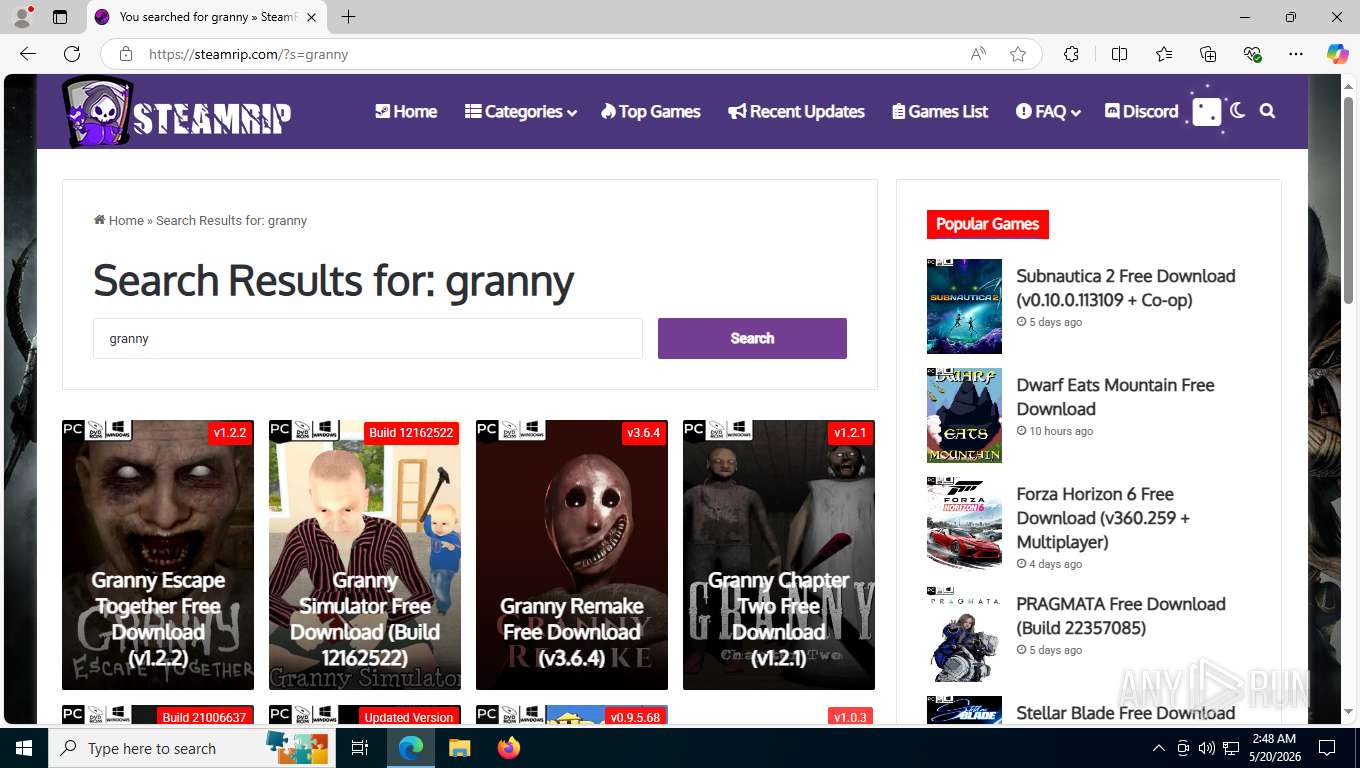Open the browser Extensions icon
Screen dimensions: 1360x768
[1071, 54]
